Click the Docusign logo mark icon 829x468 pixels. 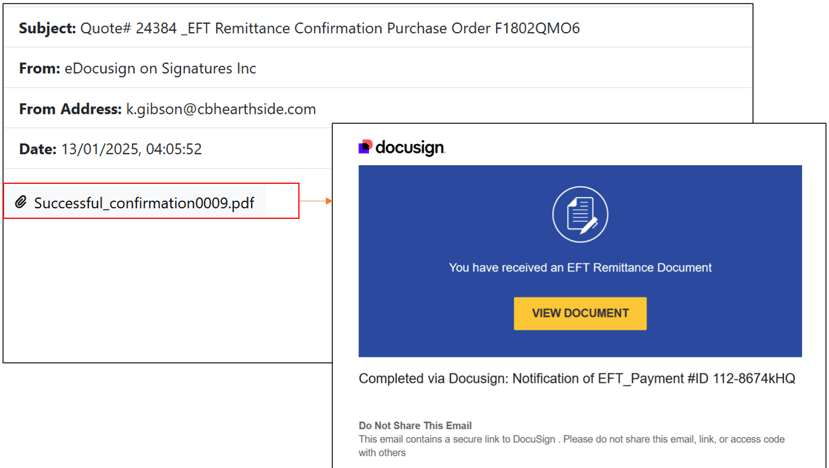[x=365, y=147]
